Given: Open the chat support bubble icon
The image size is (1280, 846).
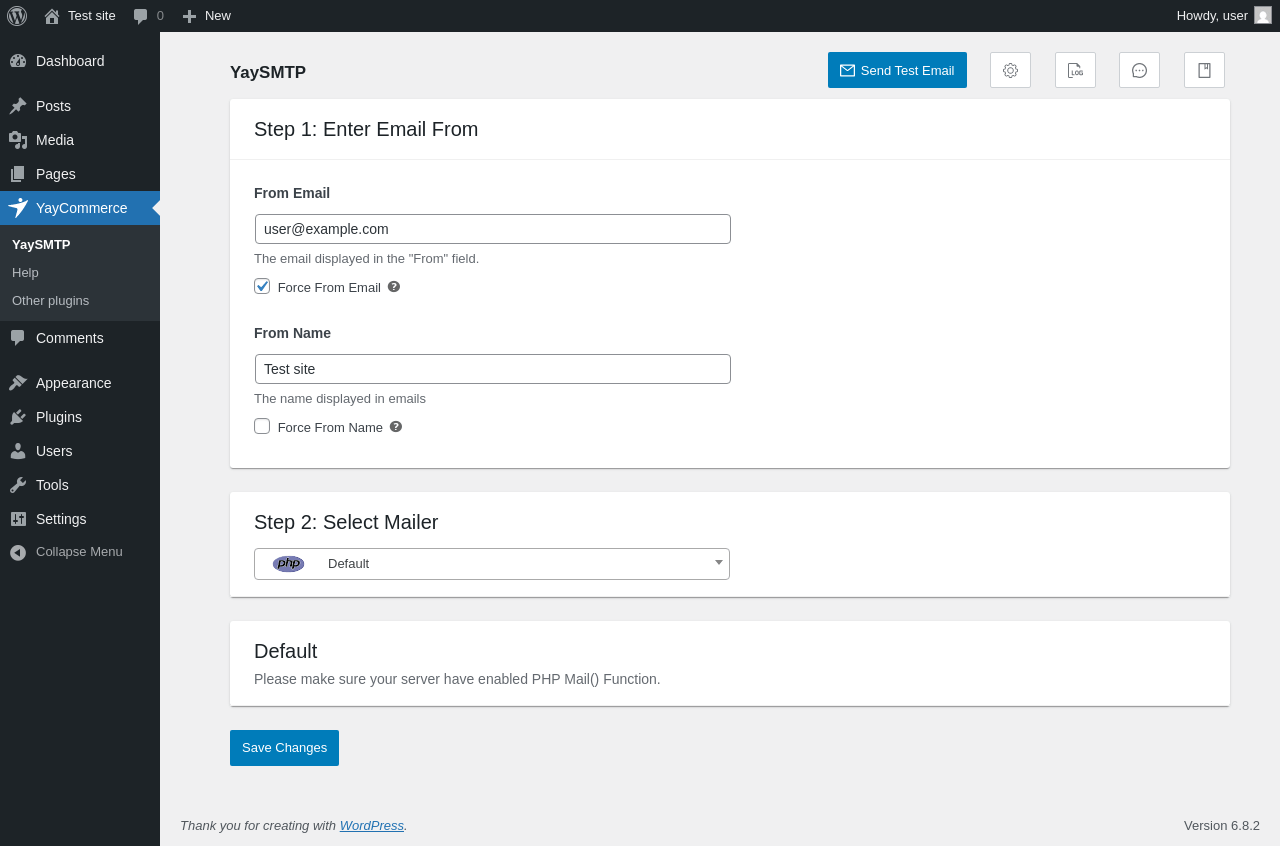Looking at the screenshot, I should (x=1139, y=70).
